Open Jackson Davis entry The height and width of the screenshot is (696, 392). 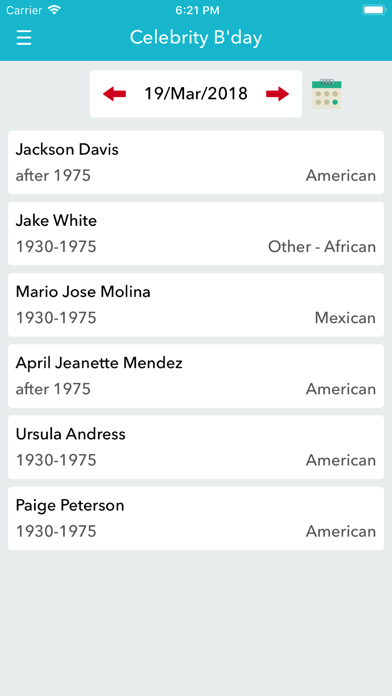click(x=196, y=162)
